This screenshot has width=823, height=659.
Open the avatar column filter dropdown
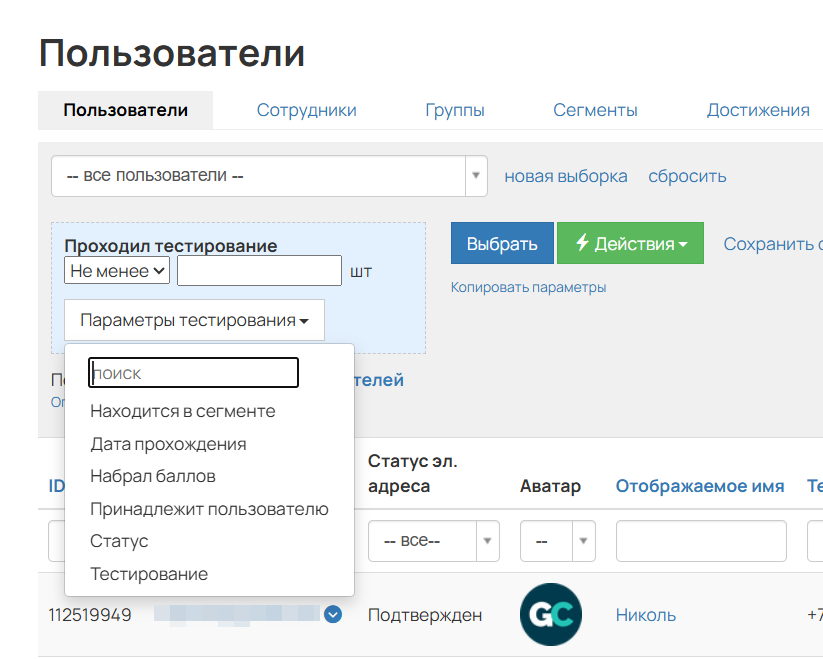(557, 540)
